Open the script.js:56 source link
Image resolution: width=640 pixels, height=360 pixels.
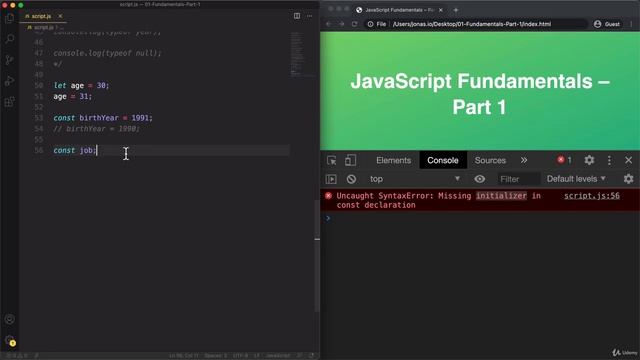click(x=592, y=196)
